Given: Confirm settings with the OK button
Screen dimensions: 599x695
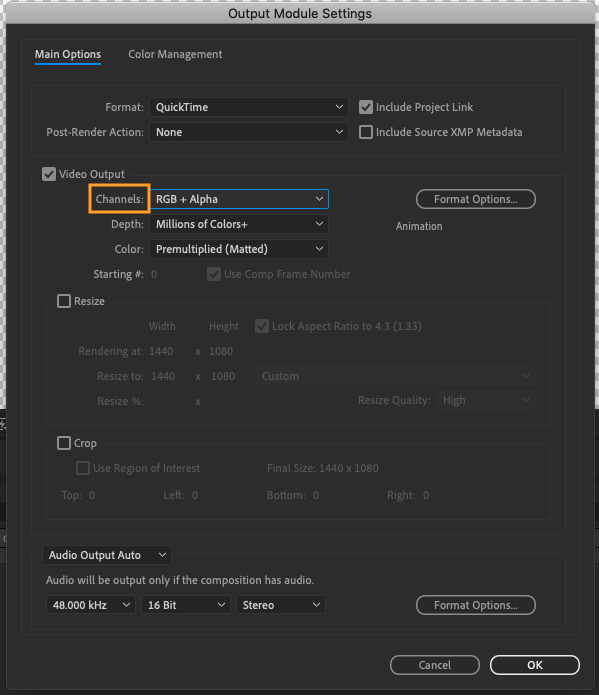Looking at the screenshot, I should pyautogui.click(x=535, y=665).
